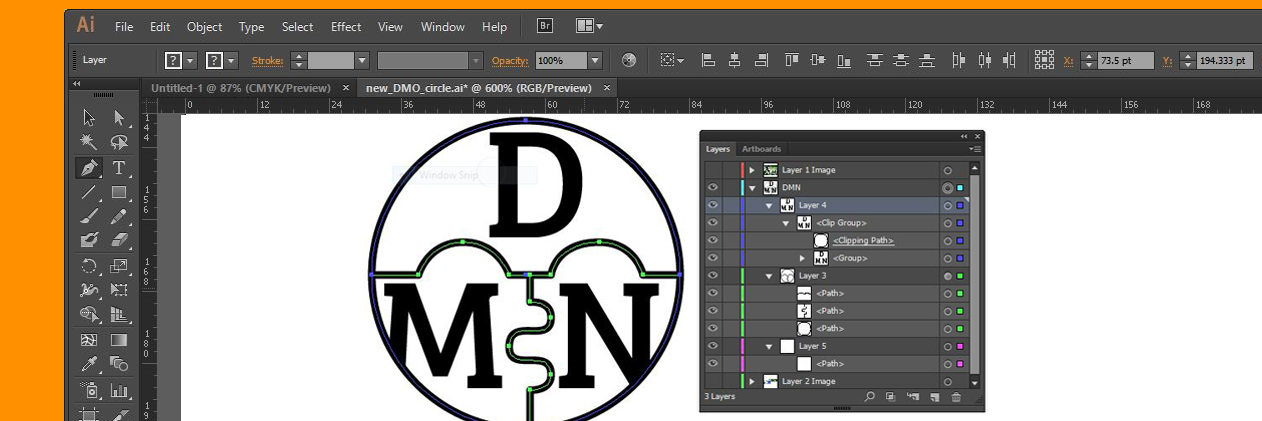
Task: Select the Perspective Grid tool
Action: click(119, 314)
